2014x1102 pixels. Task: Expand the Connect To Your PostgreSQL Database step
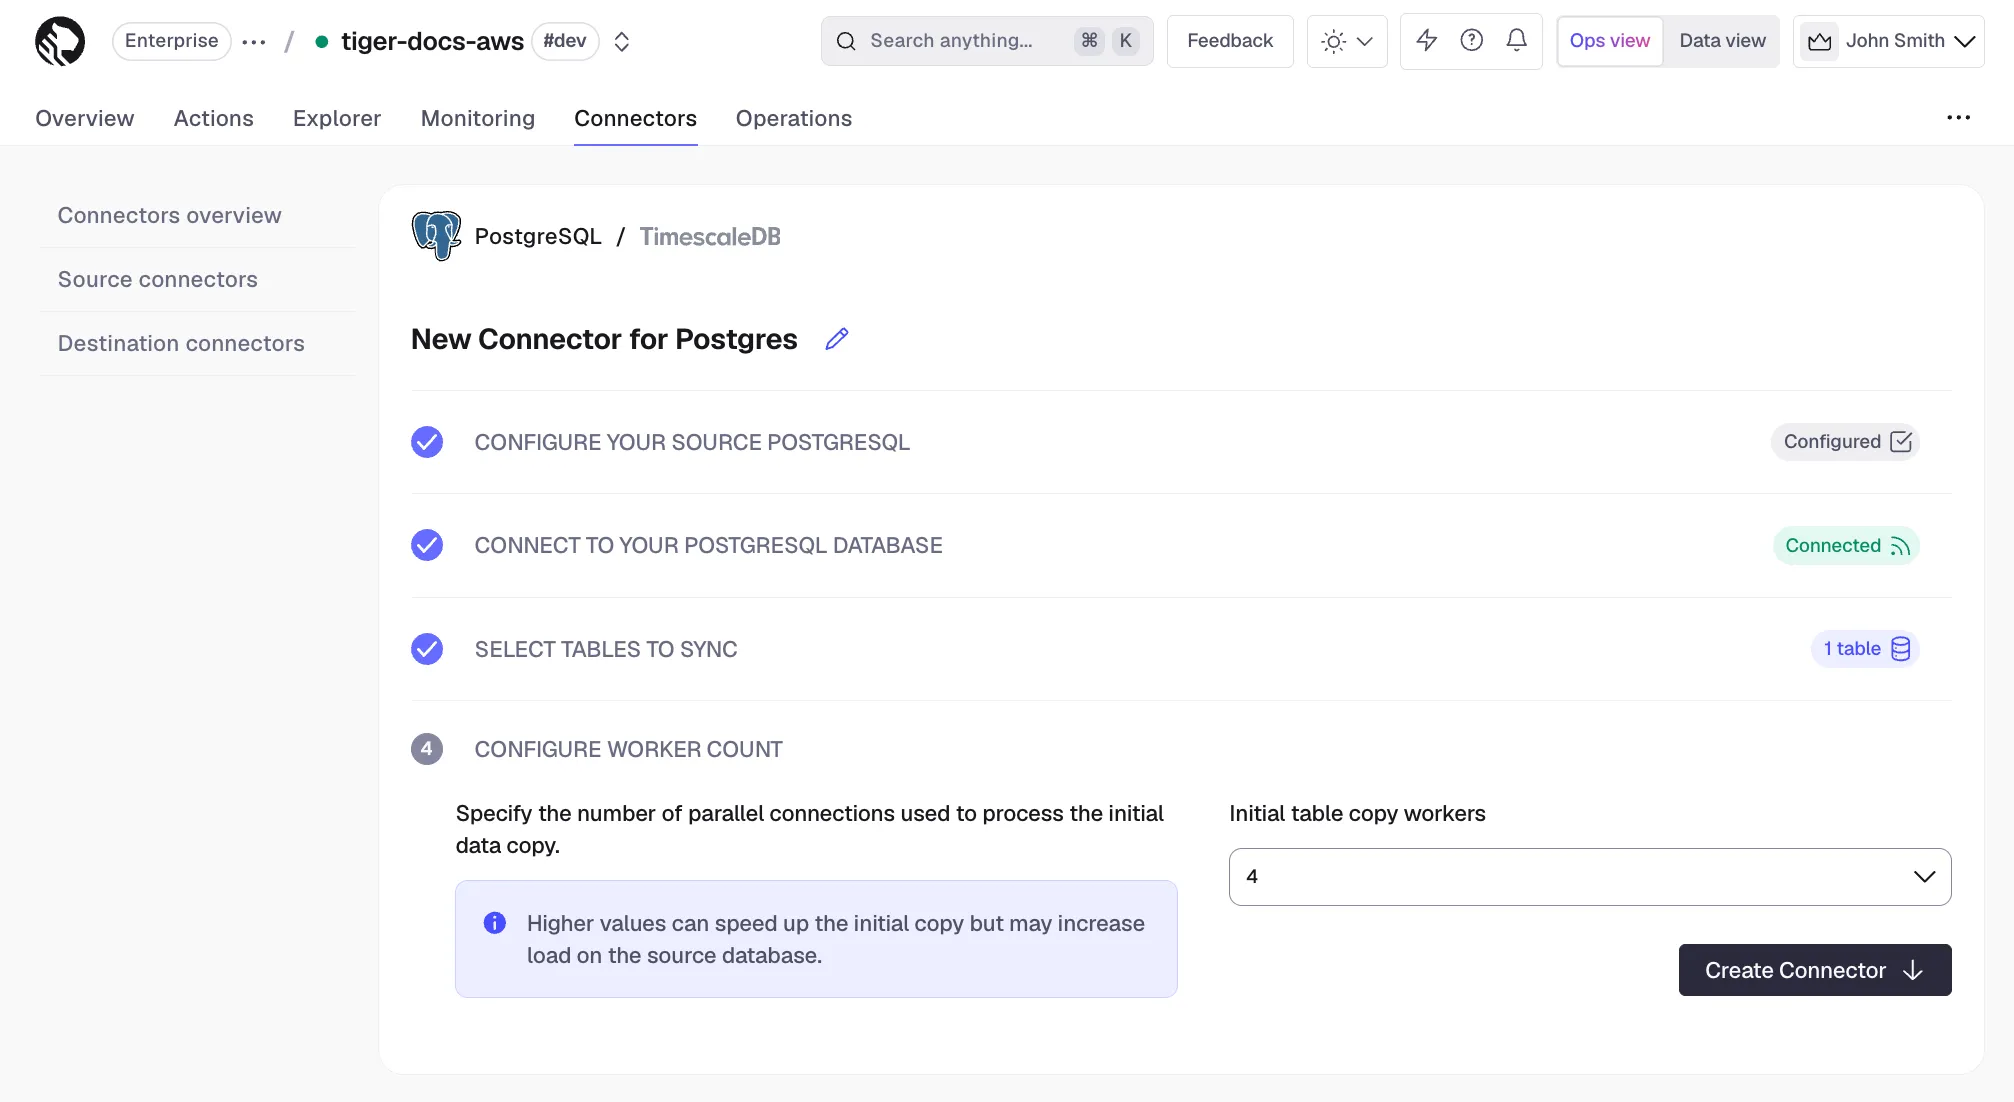[708, 545]
